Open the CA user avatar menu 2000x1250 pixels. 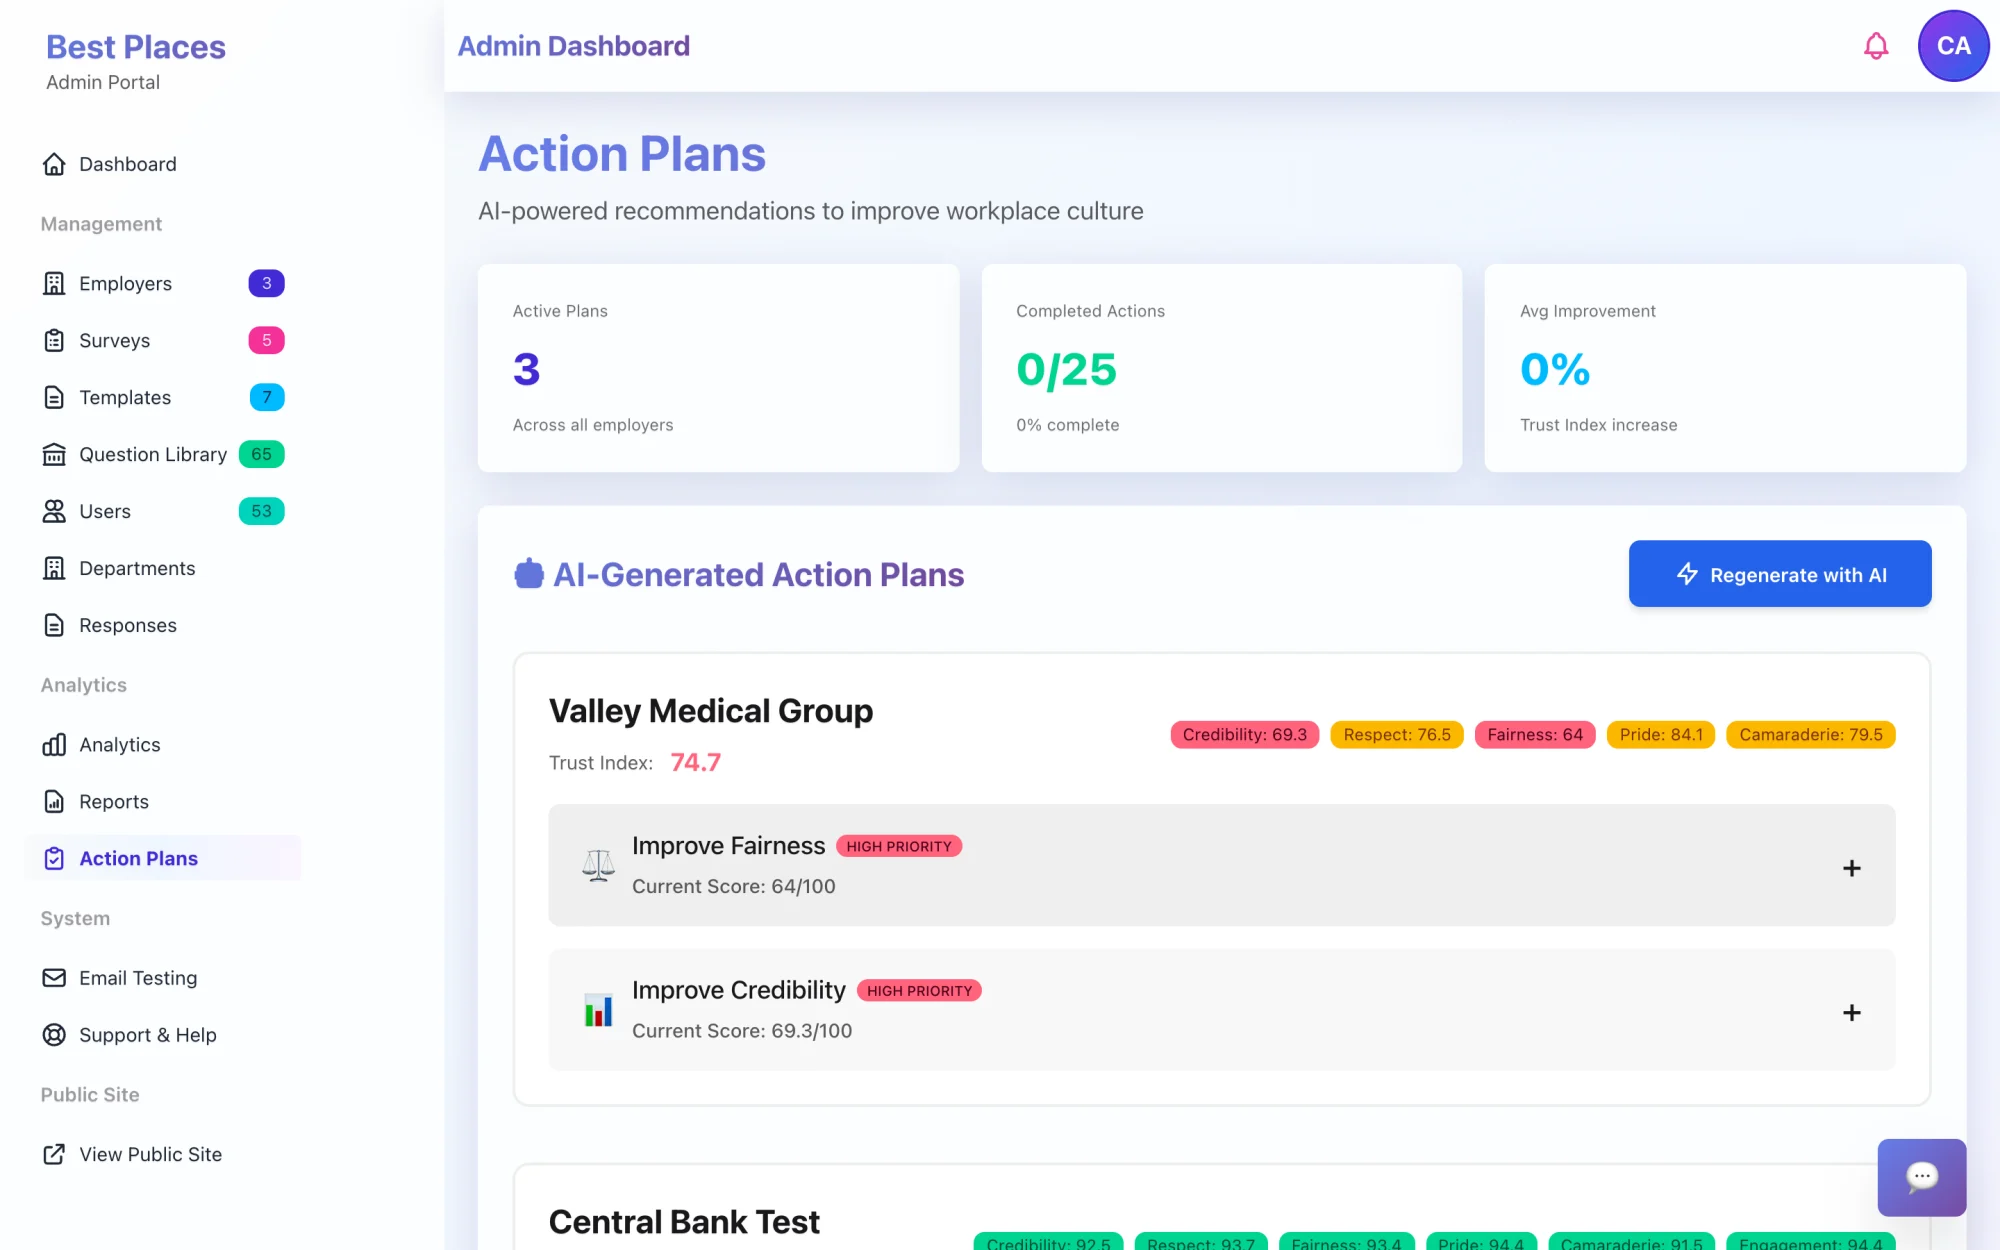pyautogui.click(x=1953, y=46)
